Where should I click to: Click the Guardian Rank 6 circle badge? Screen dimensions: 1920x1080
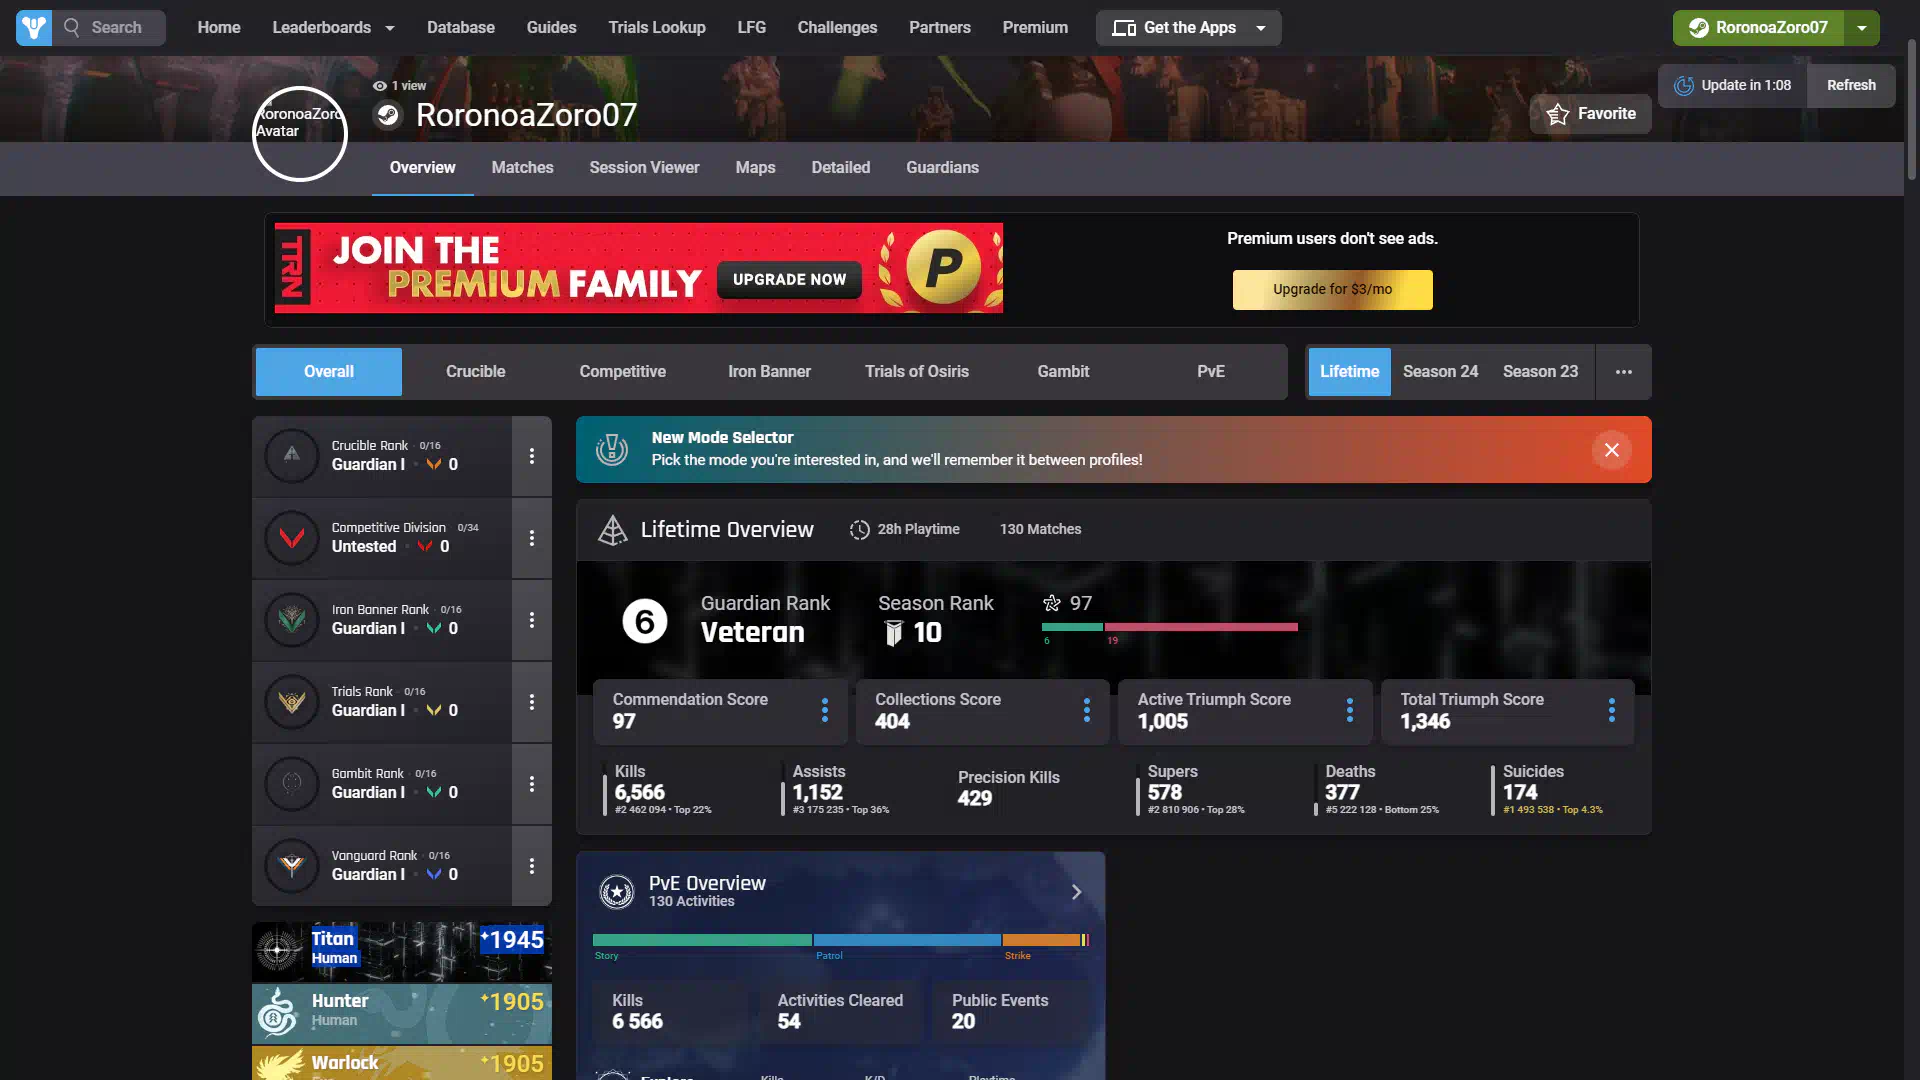tap(645, 621)
